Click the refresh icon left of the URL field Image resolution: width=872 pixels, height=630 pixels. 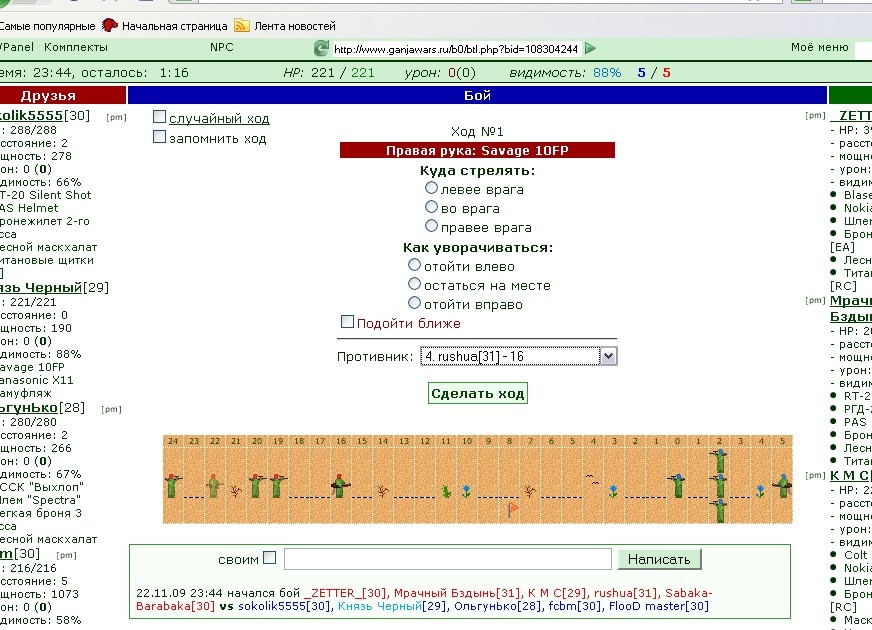pyautogui.click(x=321, y=48)
